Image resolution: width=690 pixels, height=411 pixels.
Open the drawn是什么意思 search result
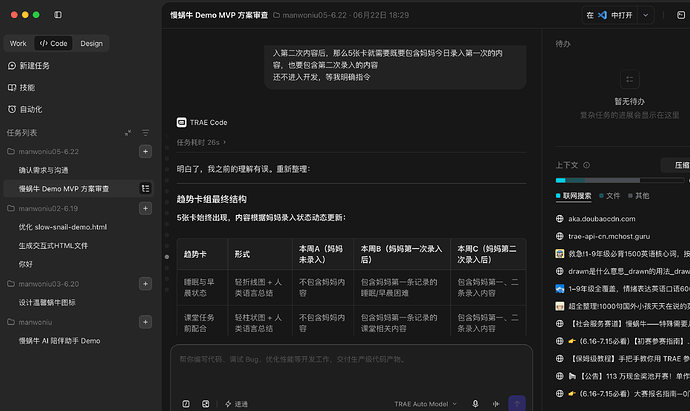[623, 272]
